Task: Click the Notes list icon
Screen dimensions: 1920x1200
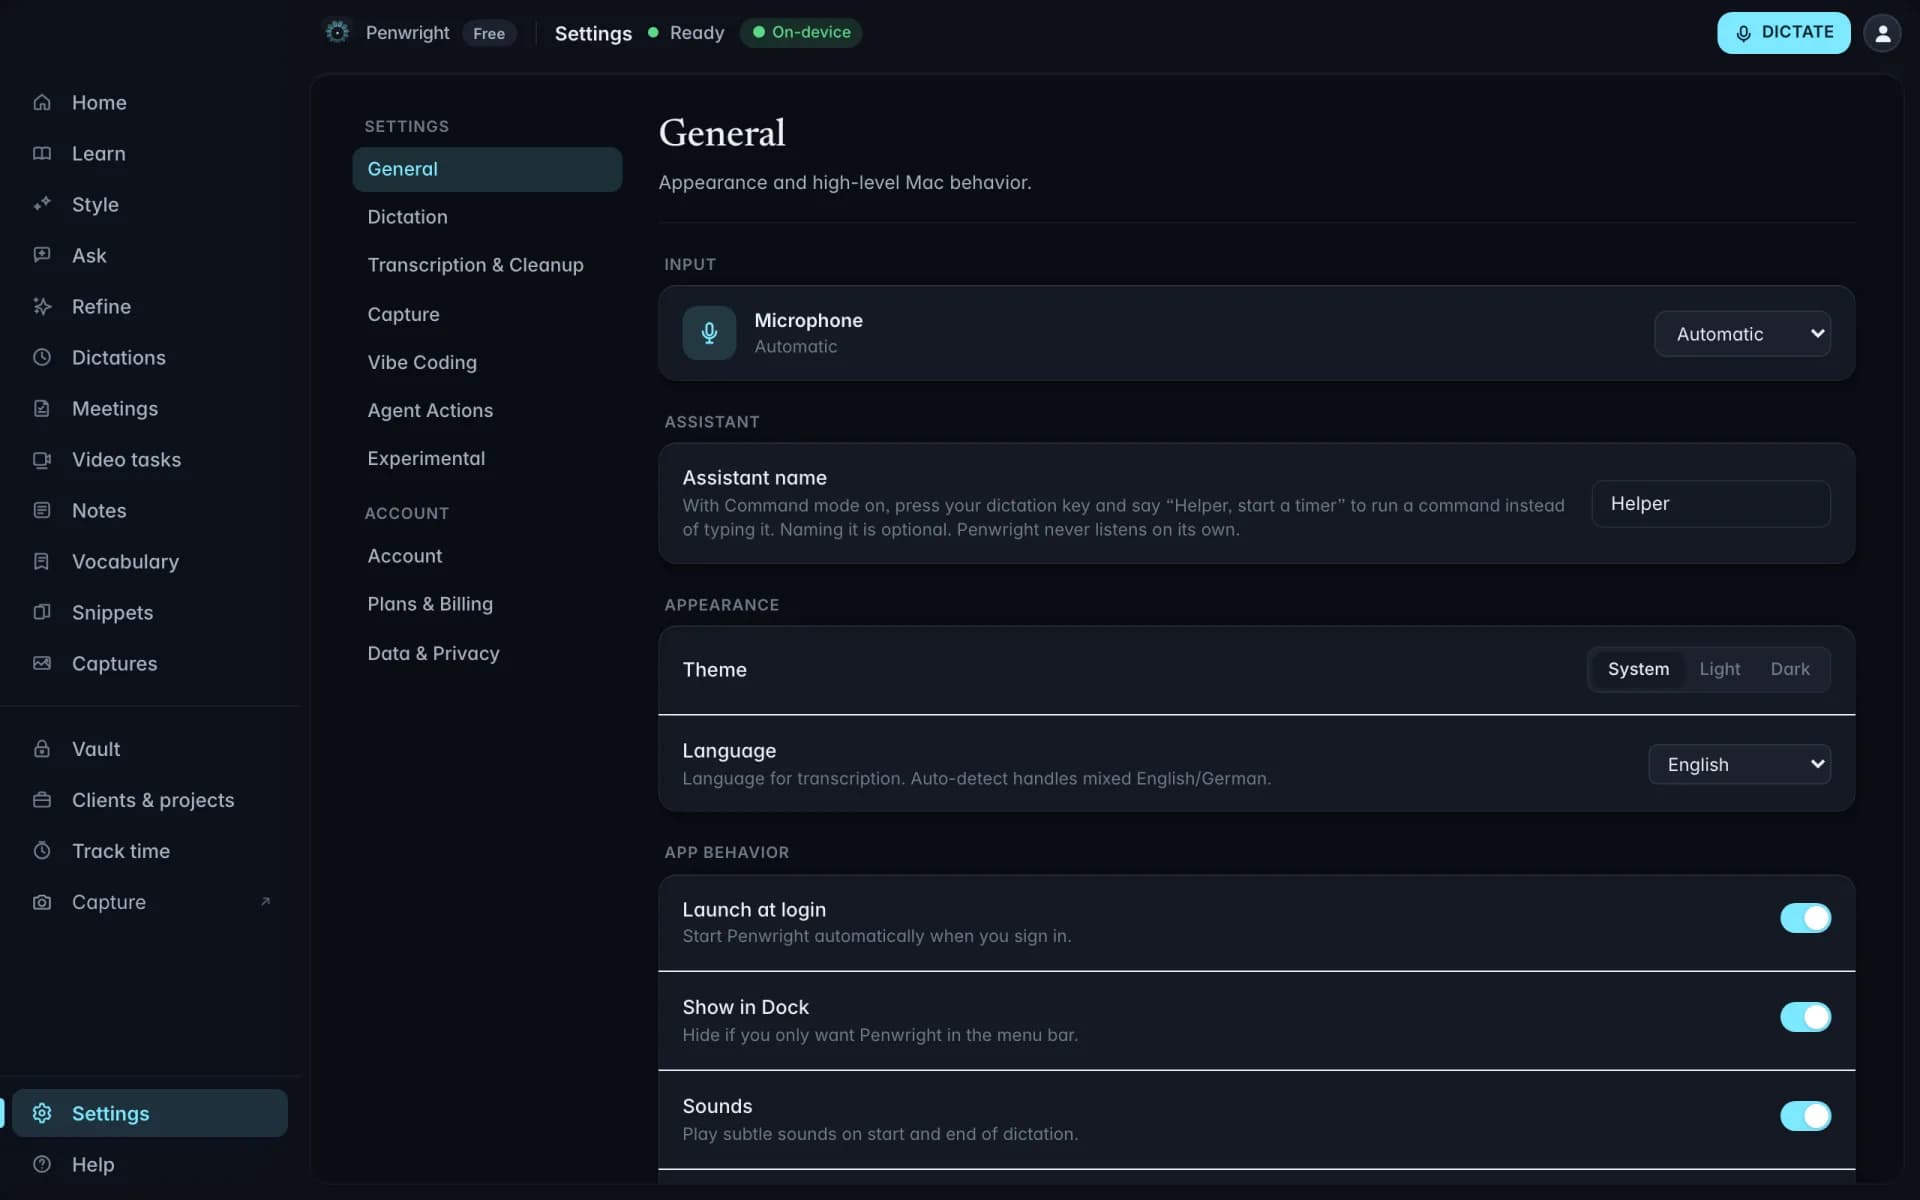Action: point(42,510)
